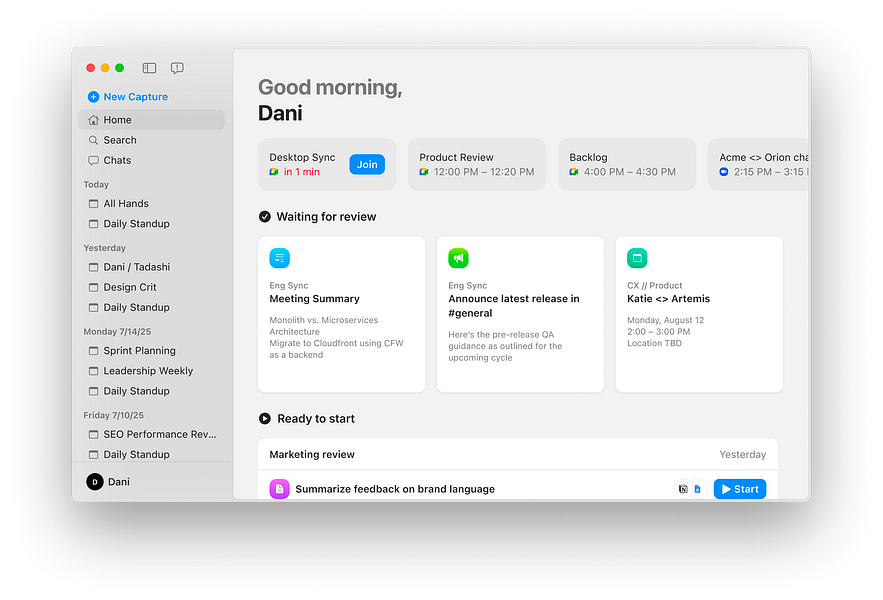
Task: Click the Ready to start play icon
Action: click(x=265, y=419)
